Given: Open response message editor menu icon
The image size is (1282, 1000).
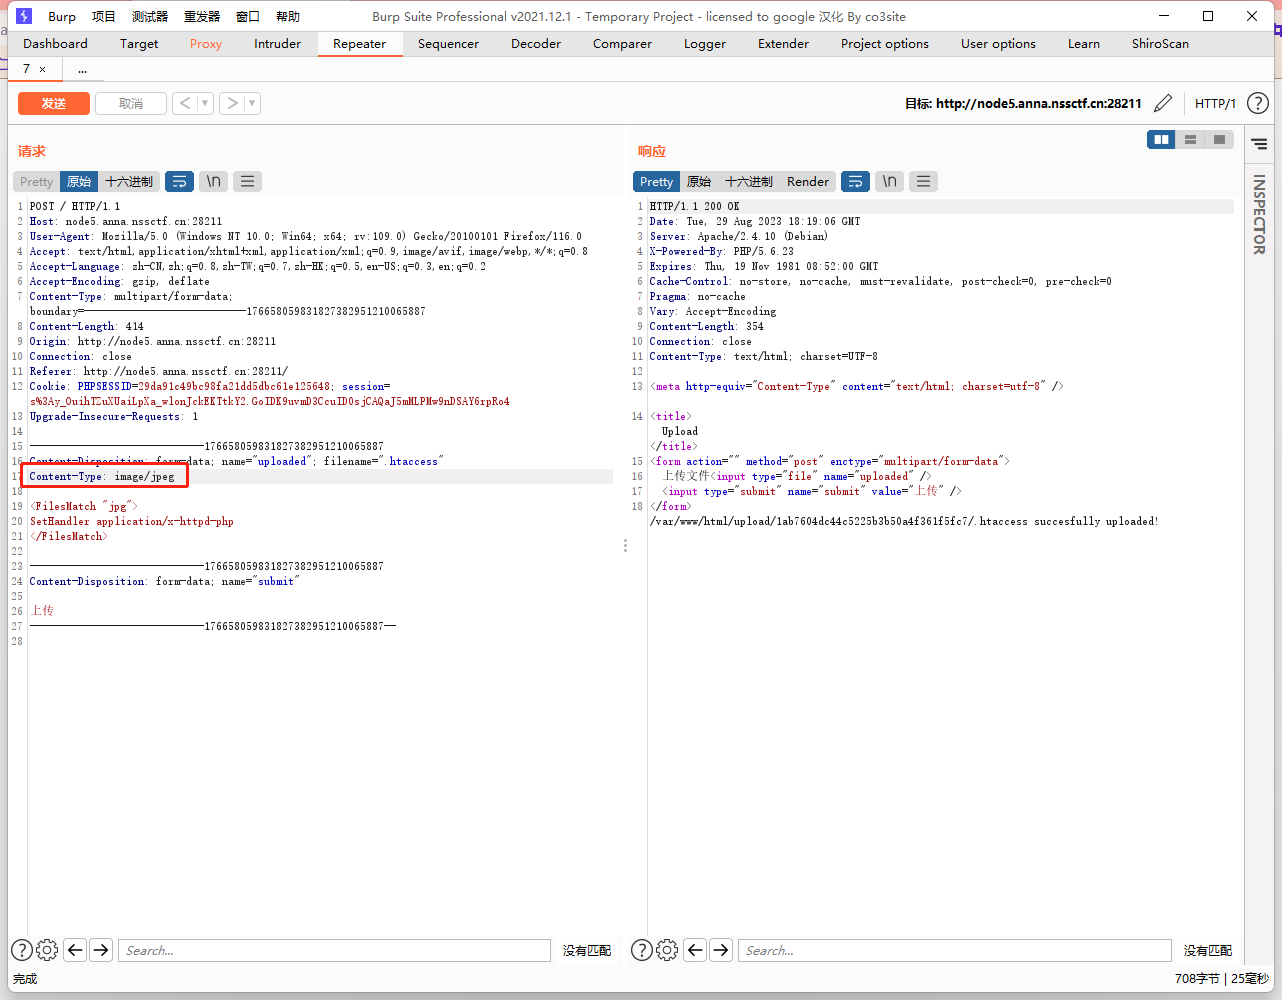Looking at the screenshot, I should click(x=923, y=181).
